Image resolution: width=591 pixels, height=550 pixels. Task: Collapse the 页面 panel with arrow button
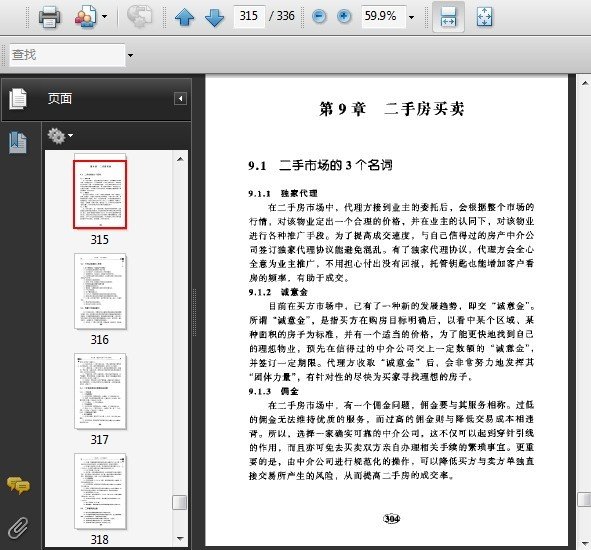pos(180,99)
